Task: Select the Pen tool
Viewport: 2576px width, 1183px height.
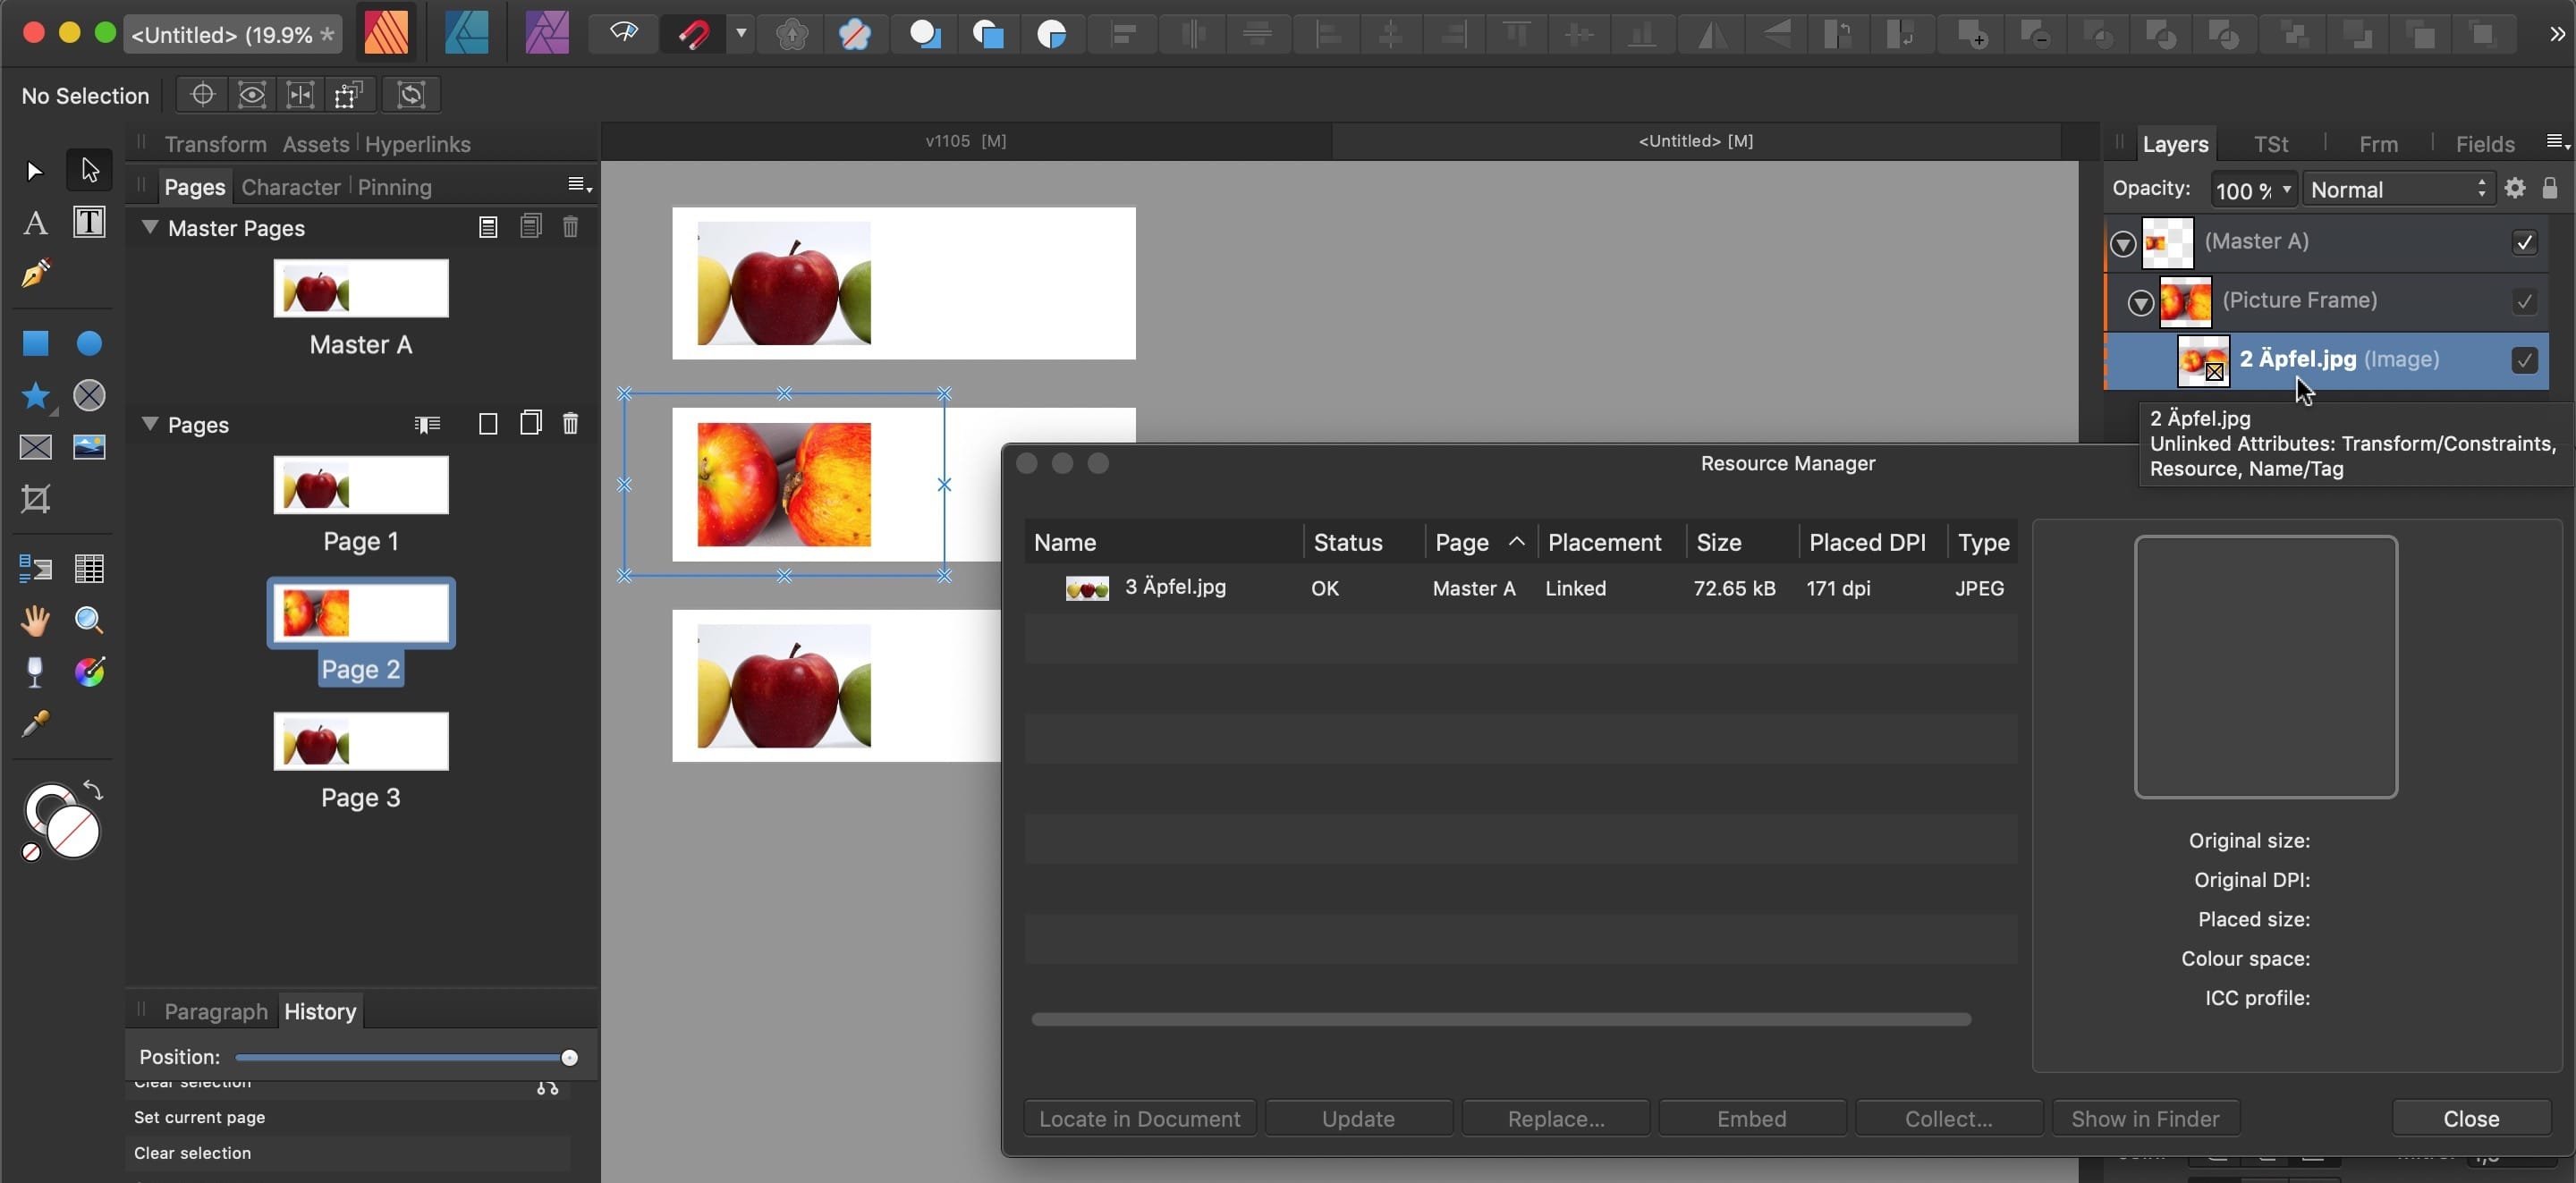Action: [x=35, y=273]
